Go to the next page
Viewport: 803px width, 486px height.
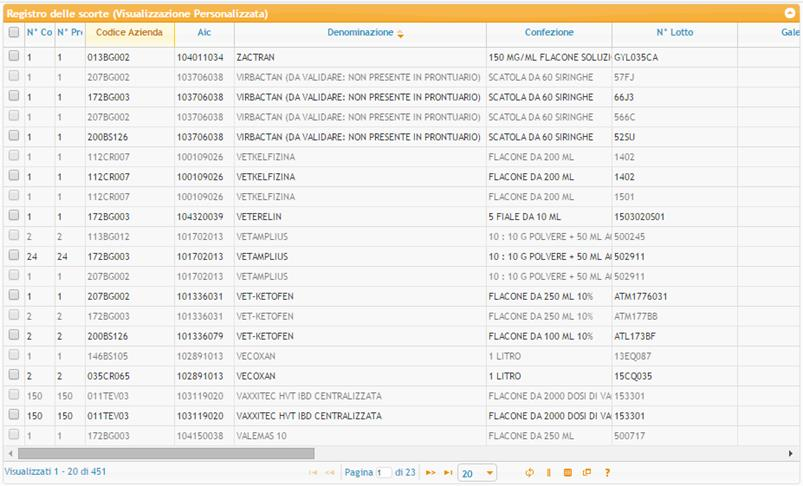431,472
